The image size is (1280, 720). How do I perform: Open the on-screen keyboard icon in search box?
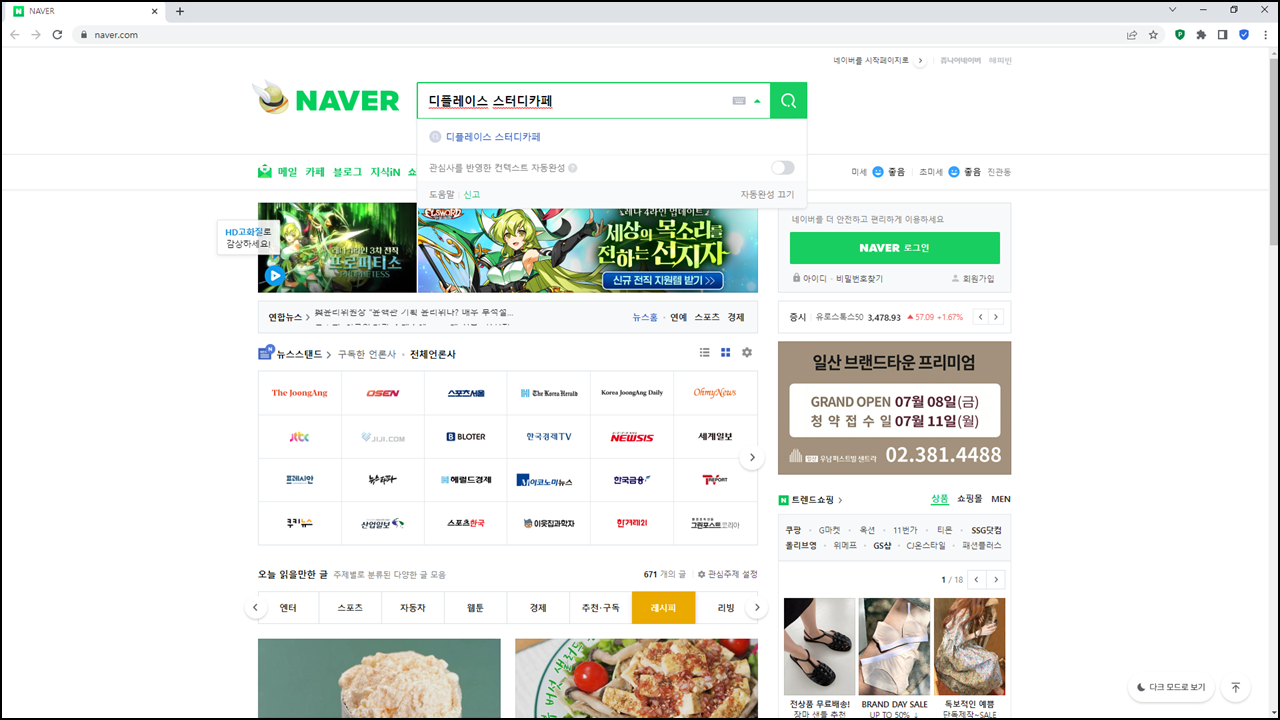[x=739, y=101]
